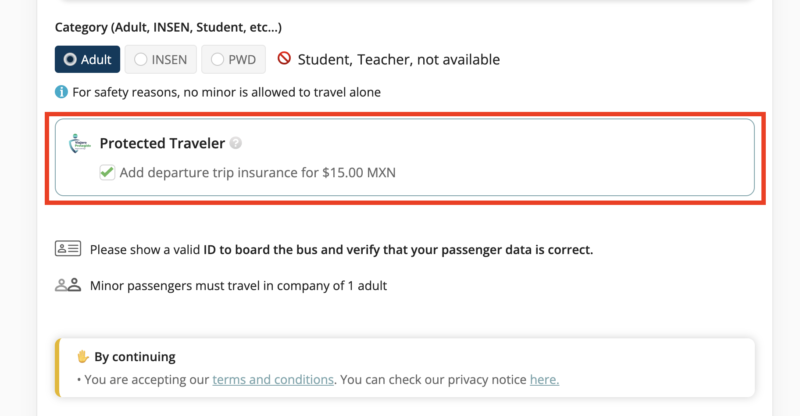Open the terms and conditions link
Image resolution: width=800 pixels, height=416 pixels.
tap(273, 379)
